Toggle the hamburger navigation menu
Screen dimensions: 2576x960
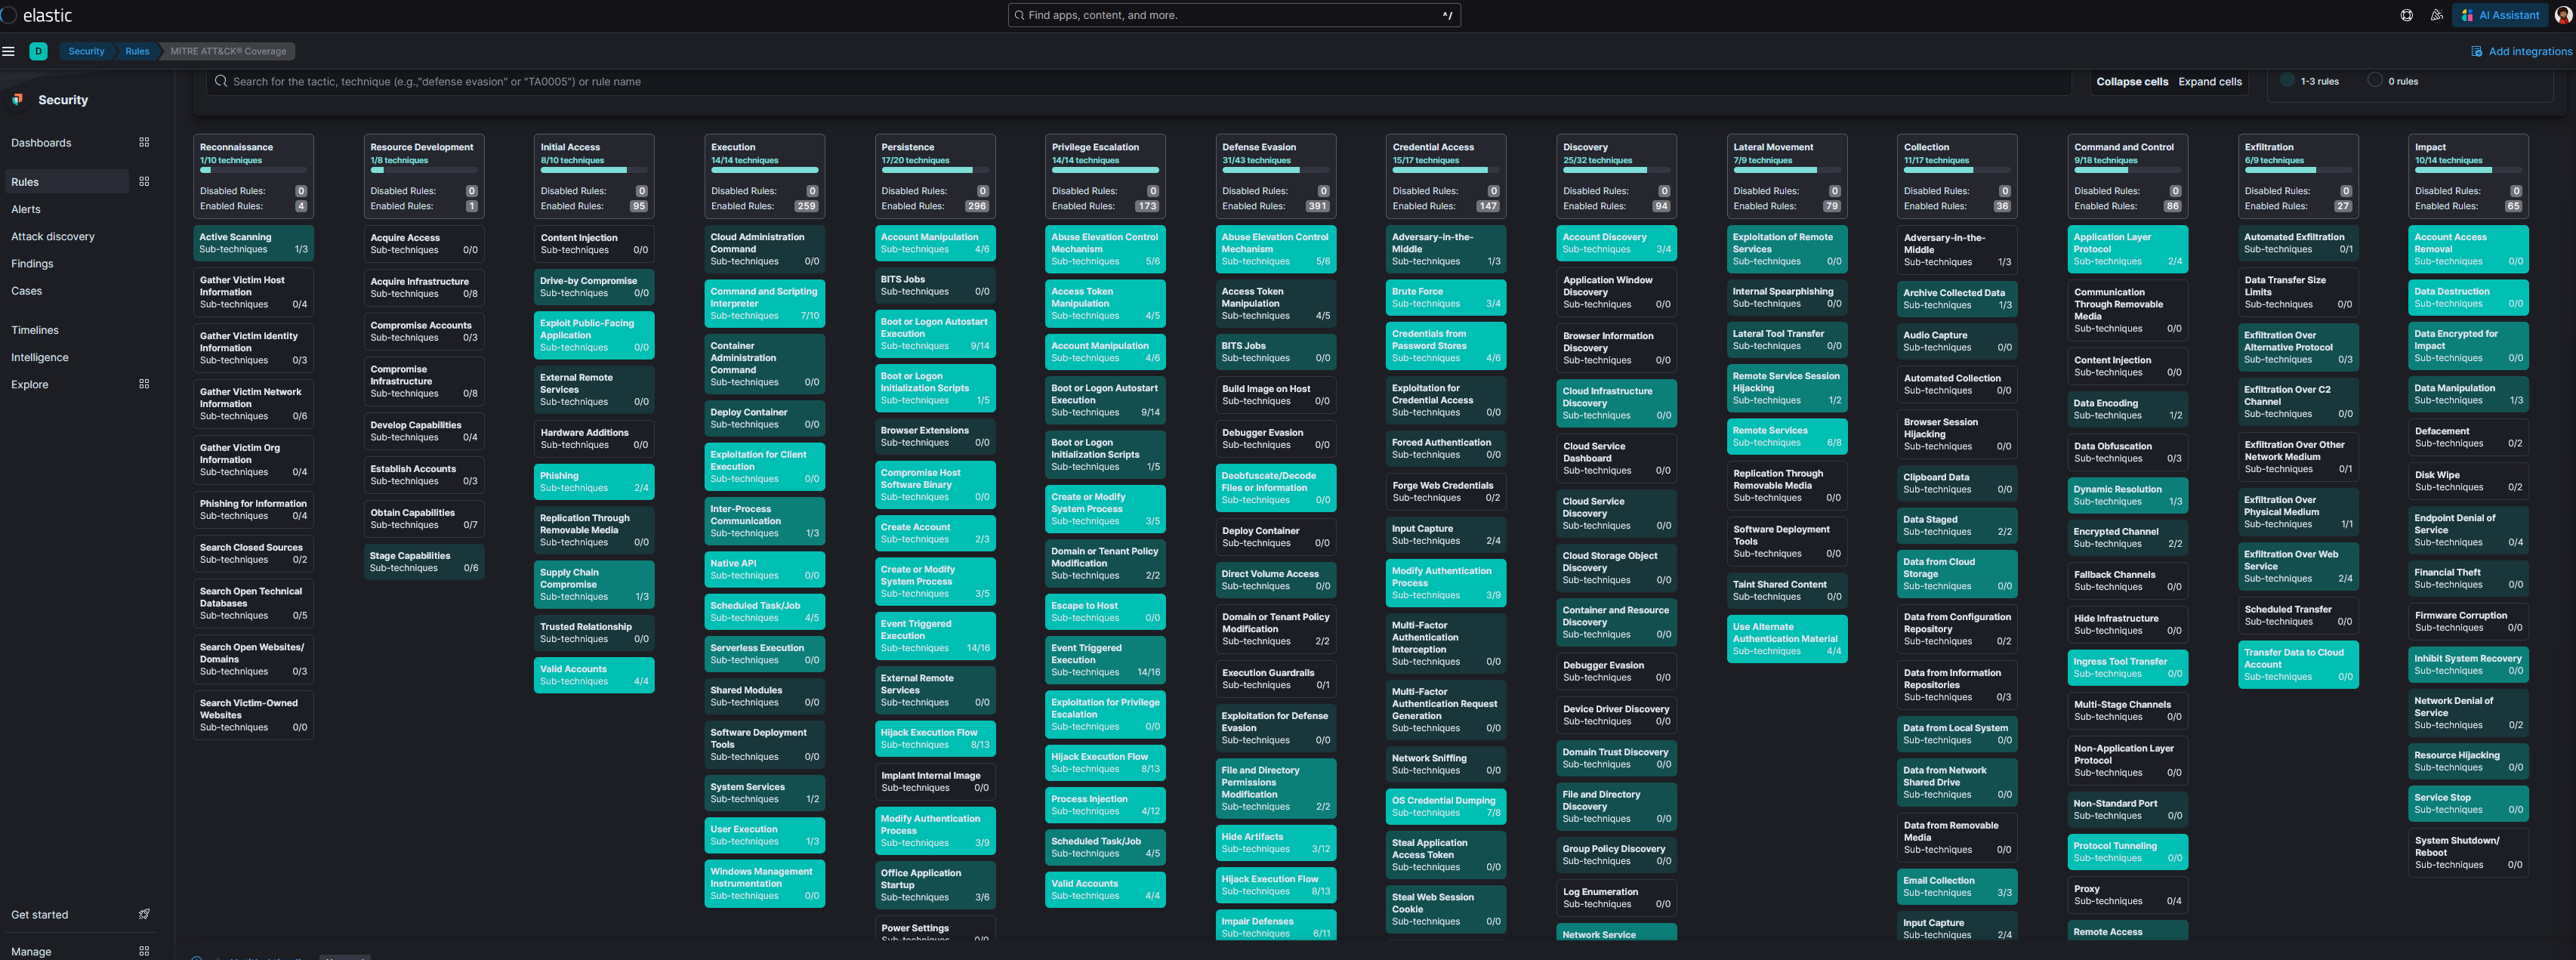[9, 51]
